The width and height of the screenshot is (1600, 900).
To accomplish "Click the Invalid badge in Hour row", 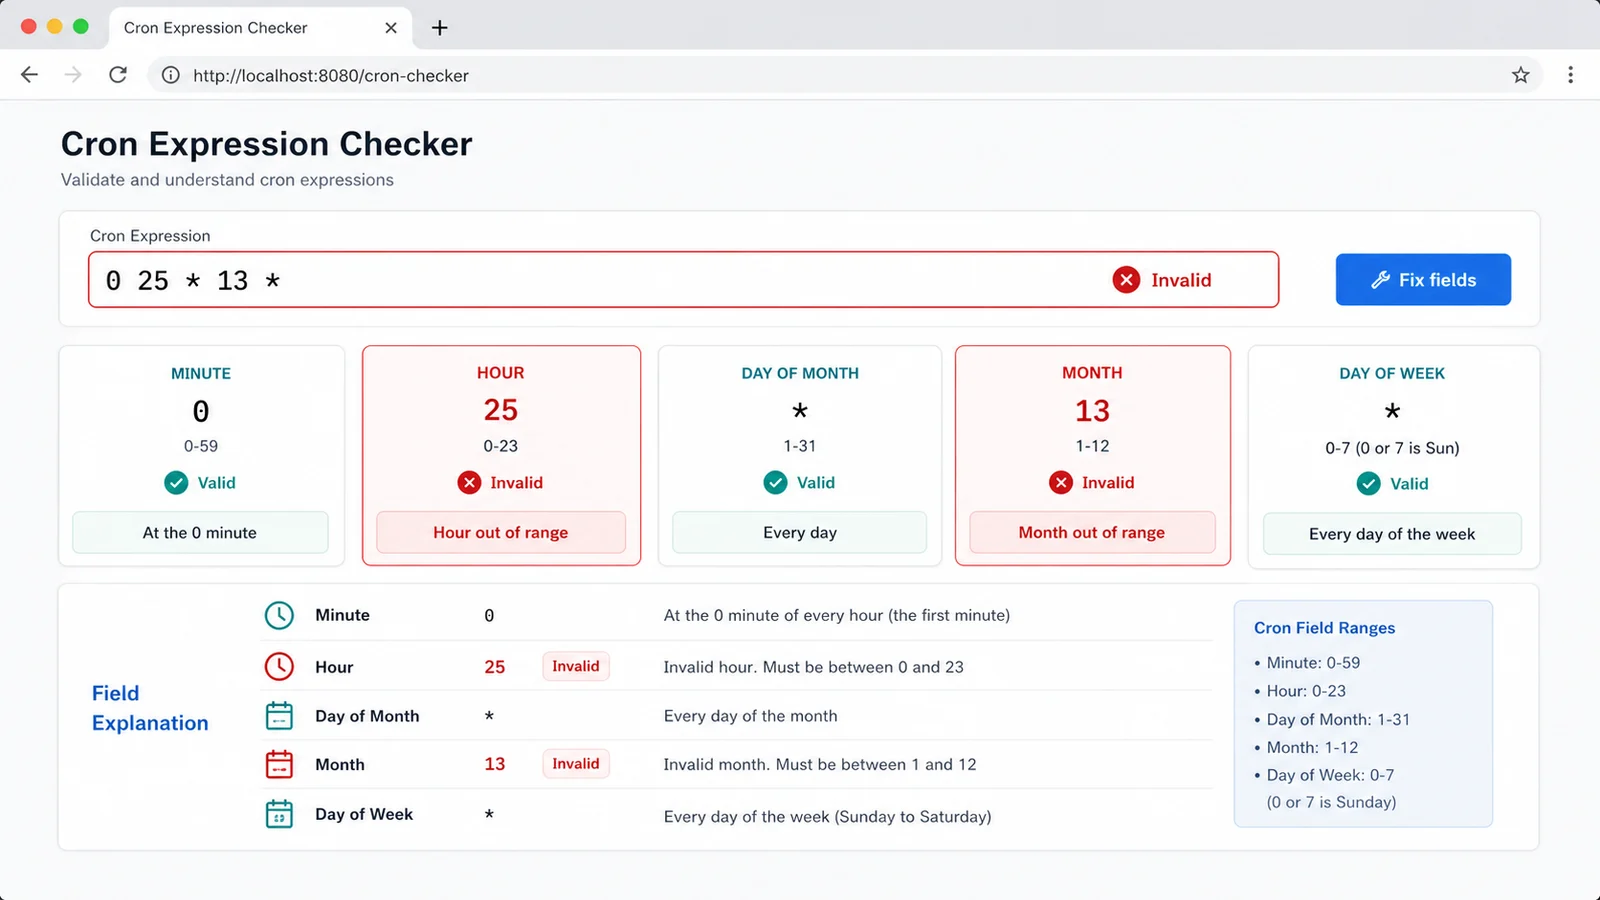I will (x=576, y=666).
